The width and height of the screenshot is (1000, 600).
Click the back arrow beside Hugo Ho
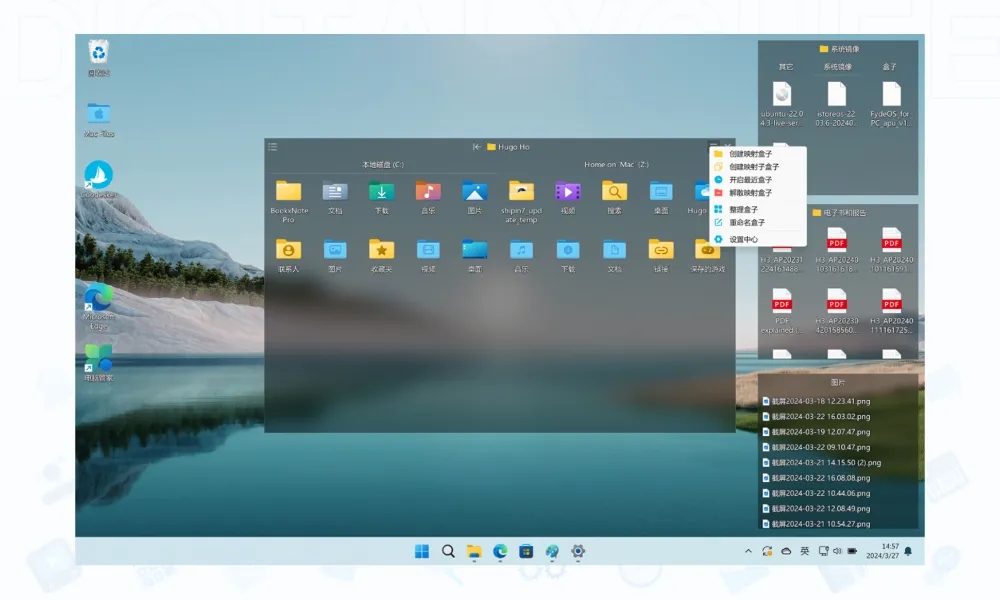coord(478,147)
